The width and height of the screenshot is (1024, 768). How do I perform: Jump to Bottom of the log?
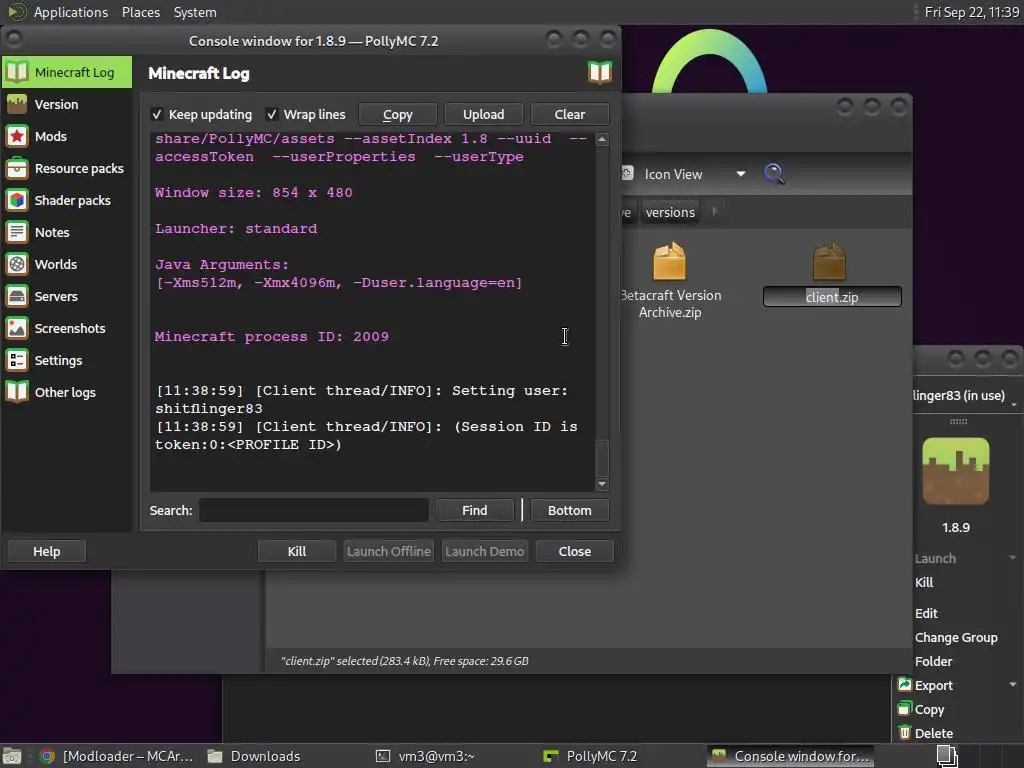569,511
